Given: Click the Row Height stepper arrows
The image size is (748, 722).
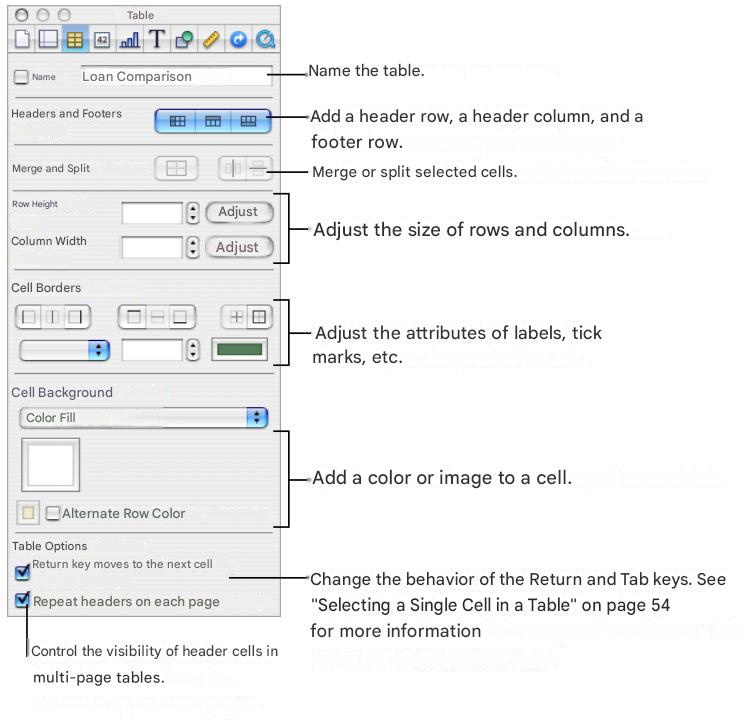Looking at the screenshot, I should [x=192, y=213].
